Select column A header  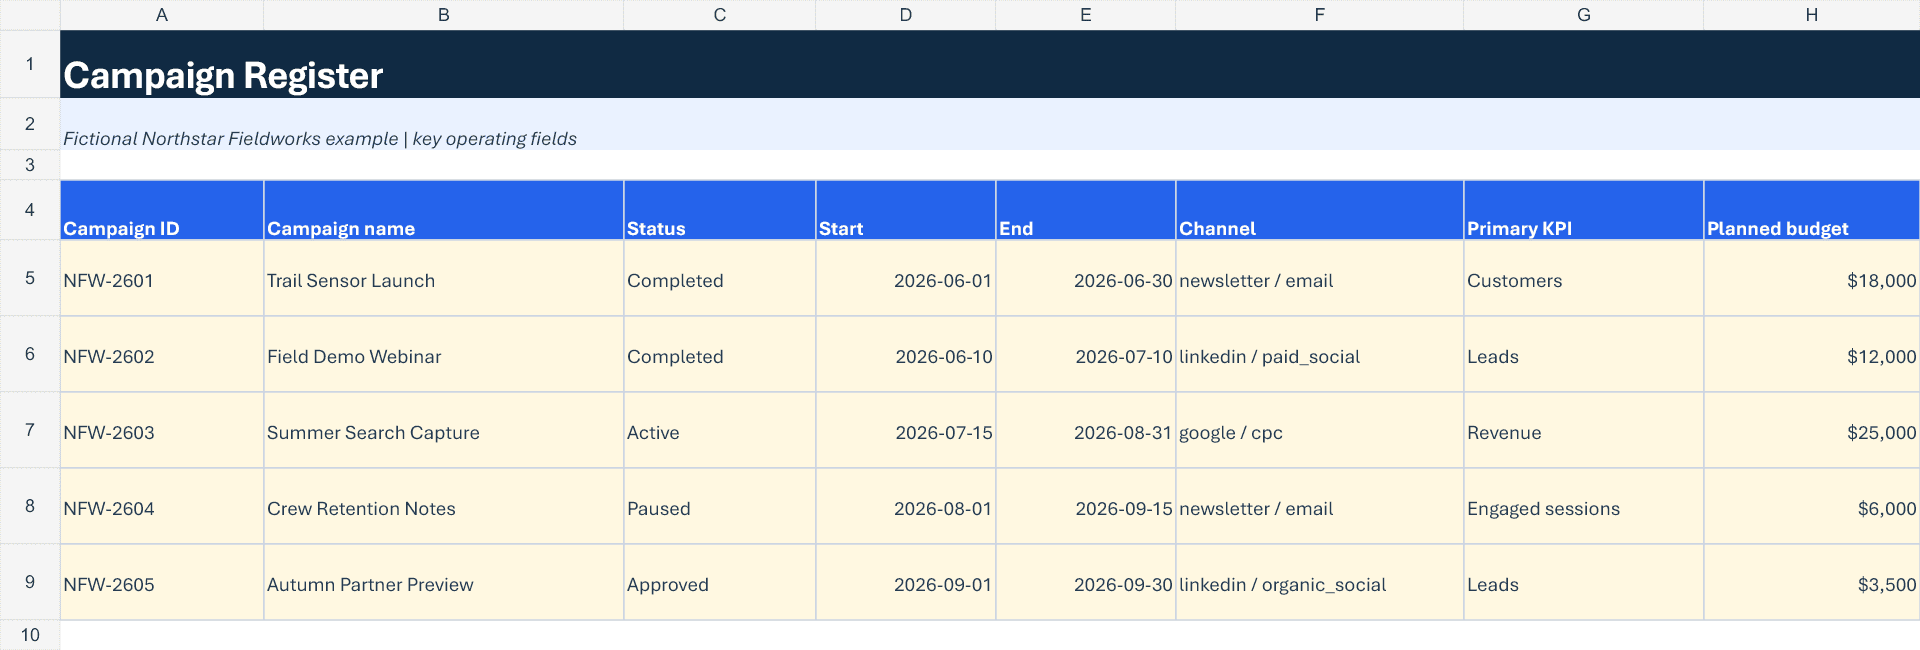point(162,15)
